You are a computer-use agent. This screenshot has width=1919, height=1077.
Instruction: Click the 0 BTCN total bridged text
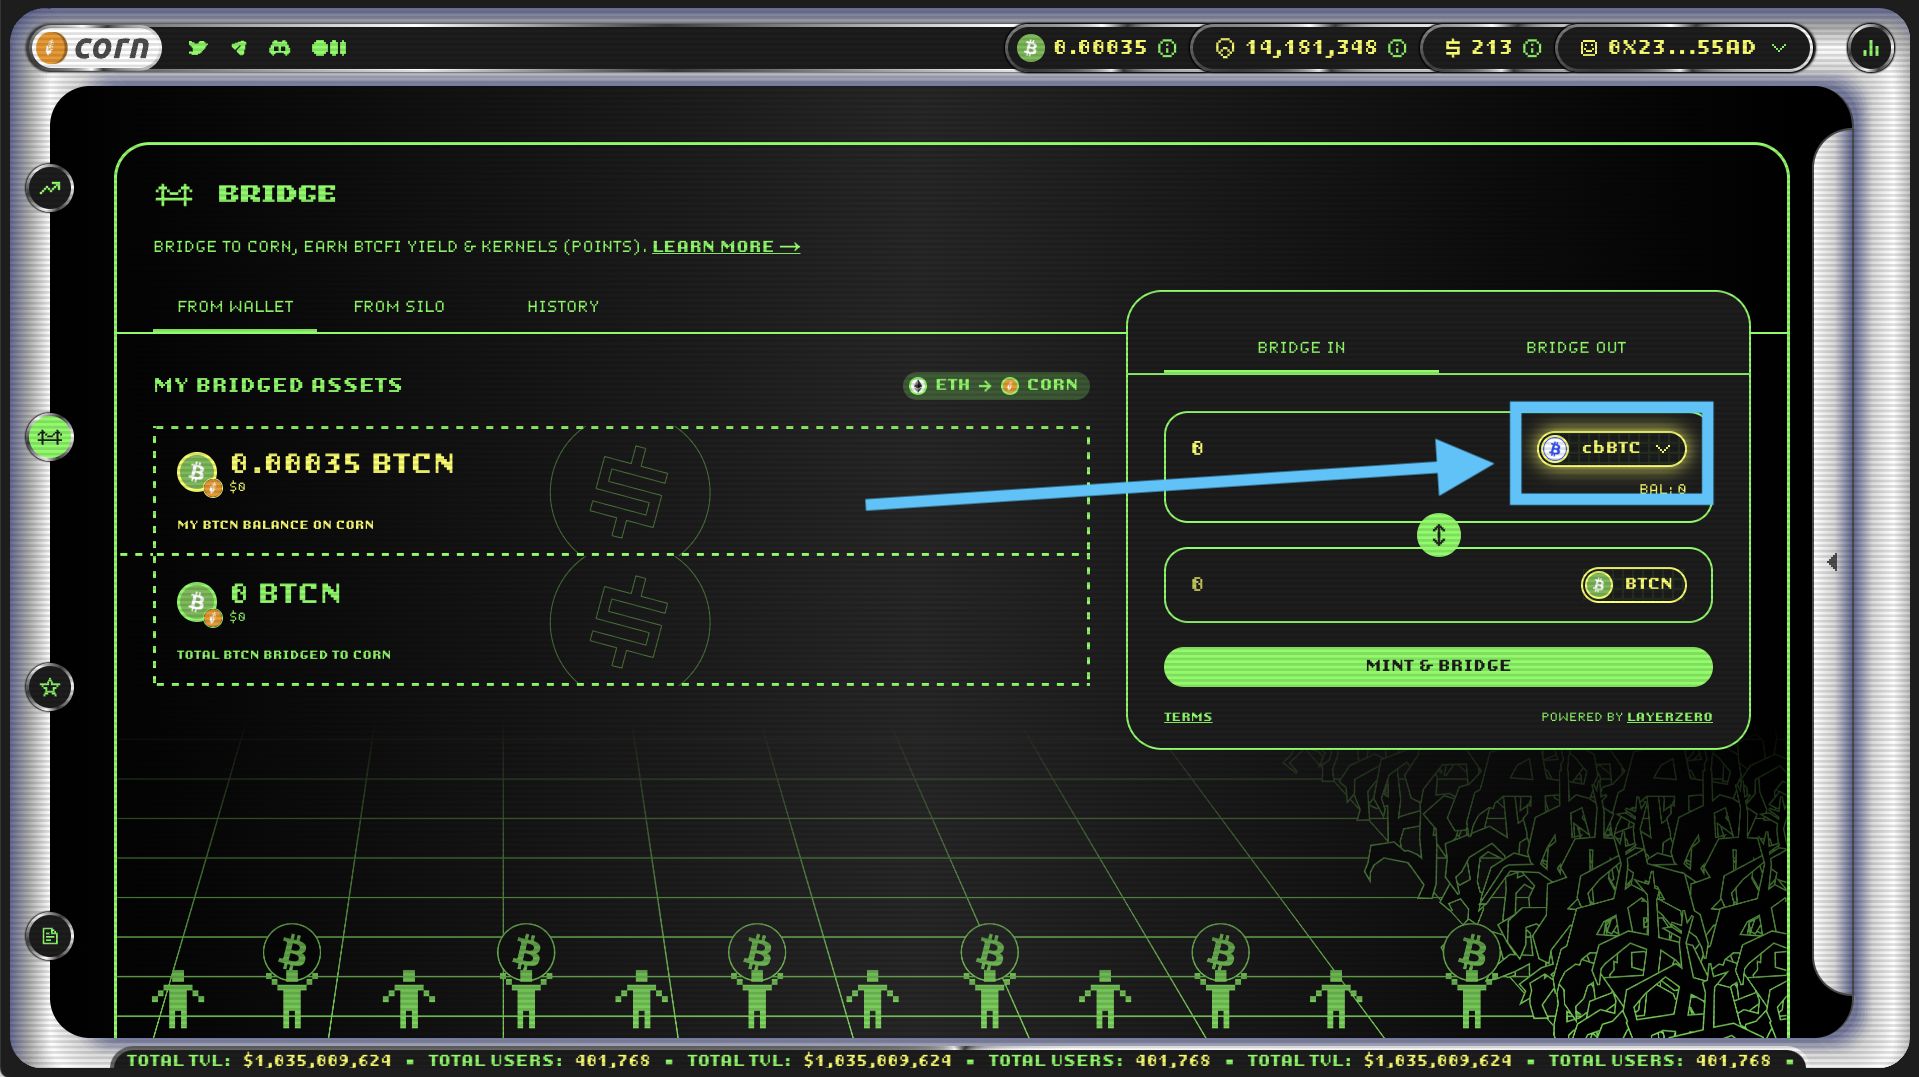[285, 594]
